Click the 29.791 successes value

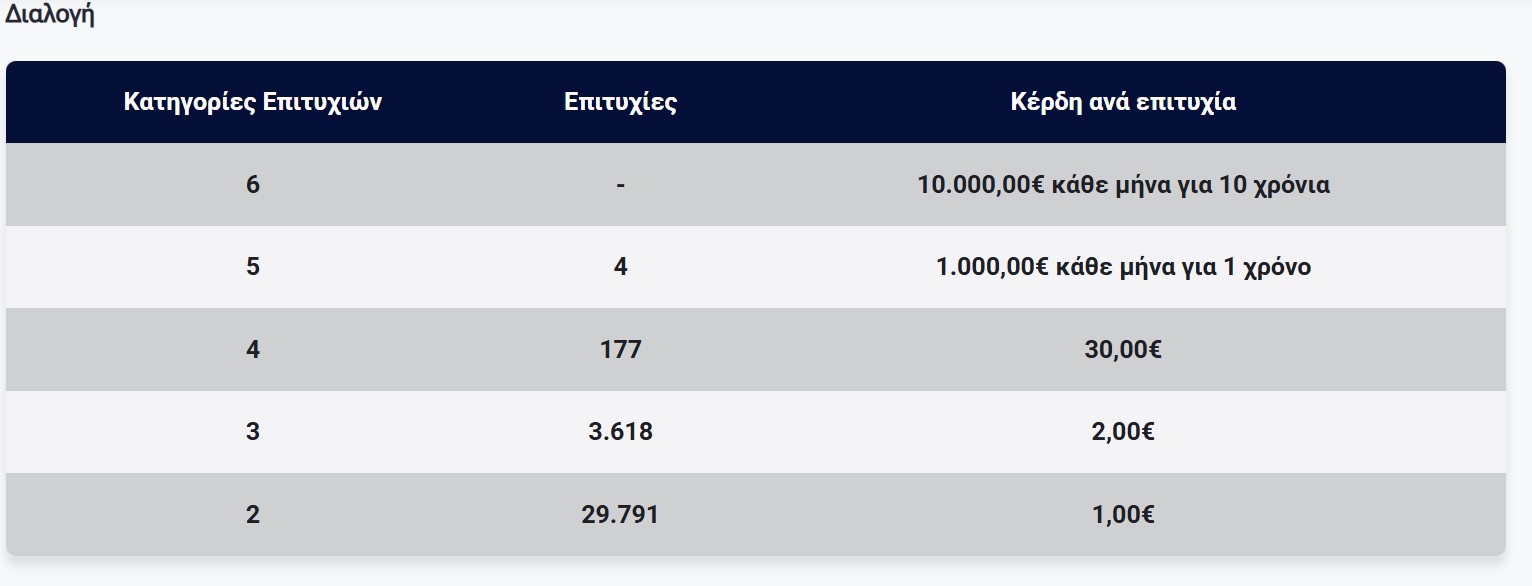coord(620,514)
